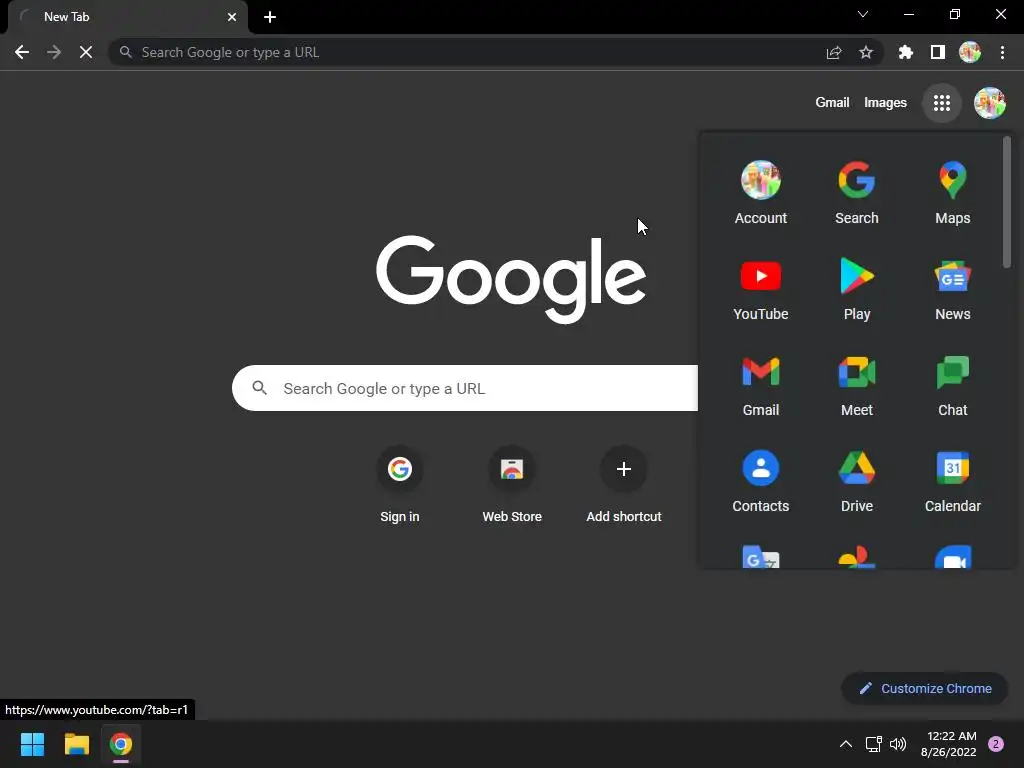The image size is (1024, 768).
Task: Launch Google Meet from the apps panel
Action: coord(857,384)
